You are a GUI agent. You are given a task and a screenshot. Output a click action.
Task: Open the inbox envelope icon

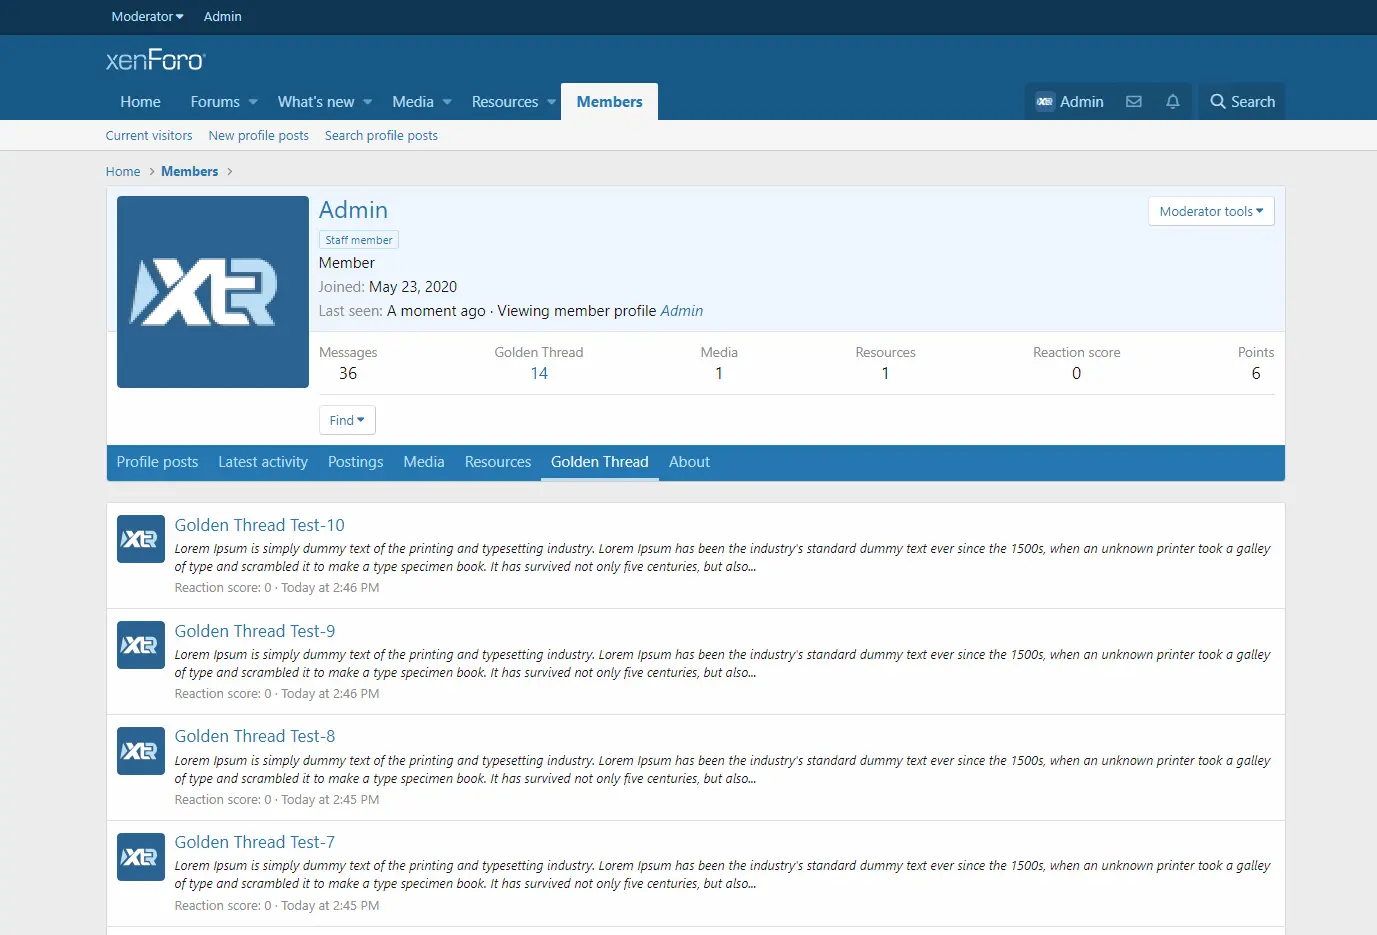click(1134, 102)
